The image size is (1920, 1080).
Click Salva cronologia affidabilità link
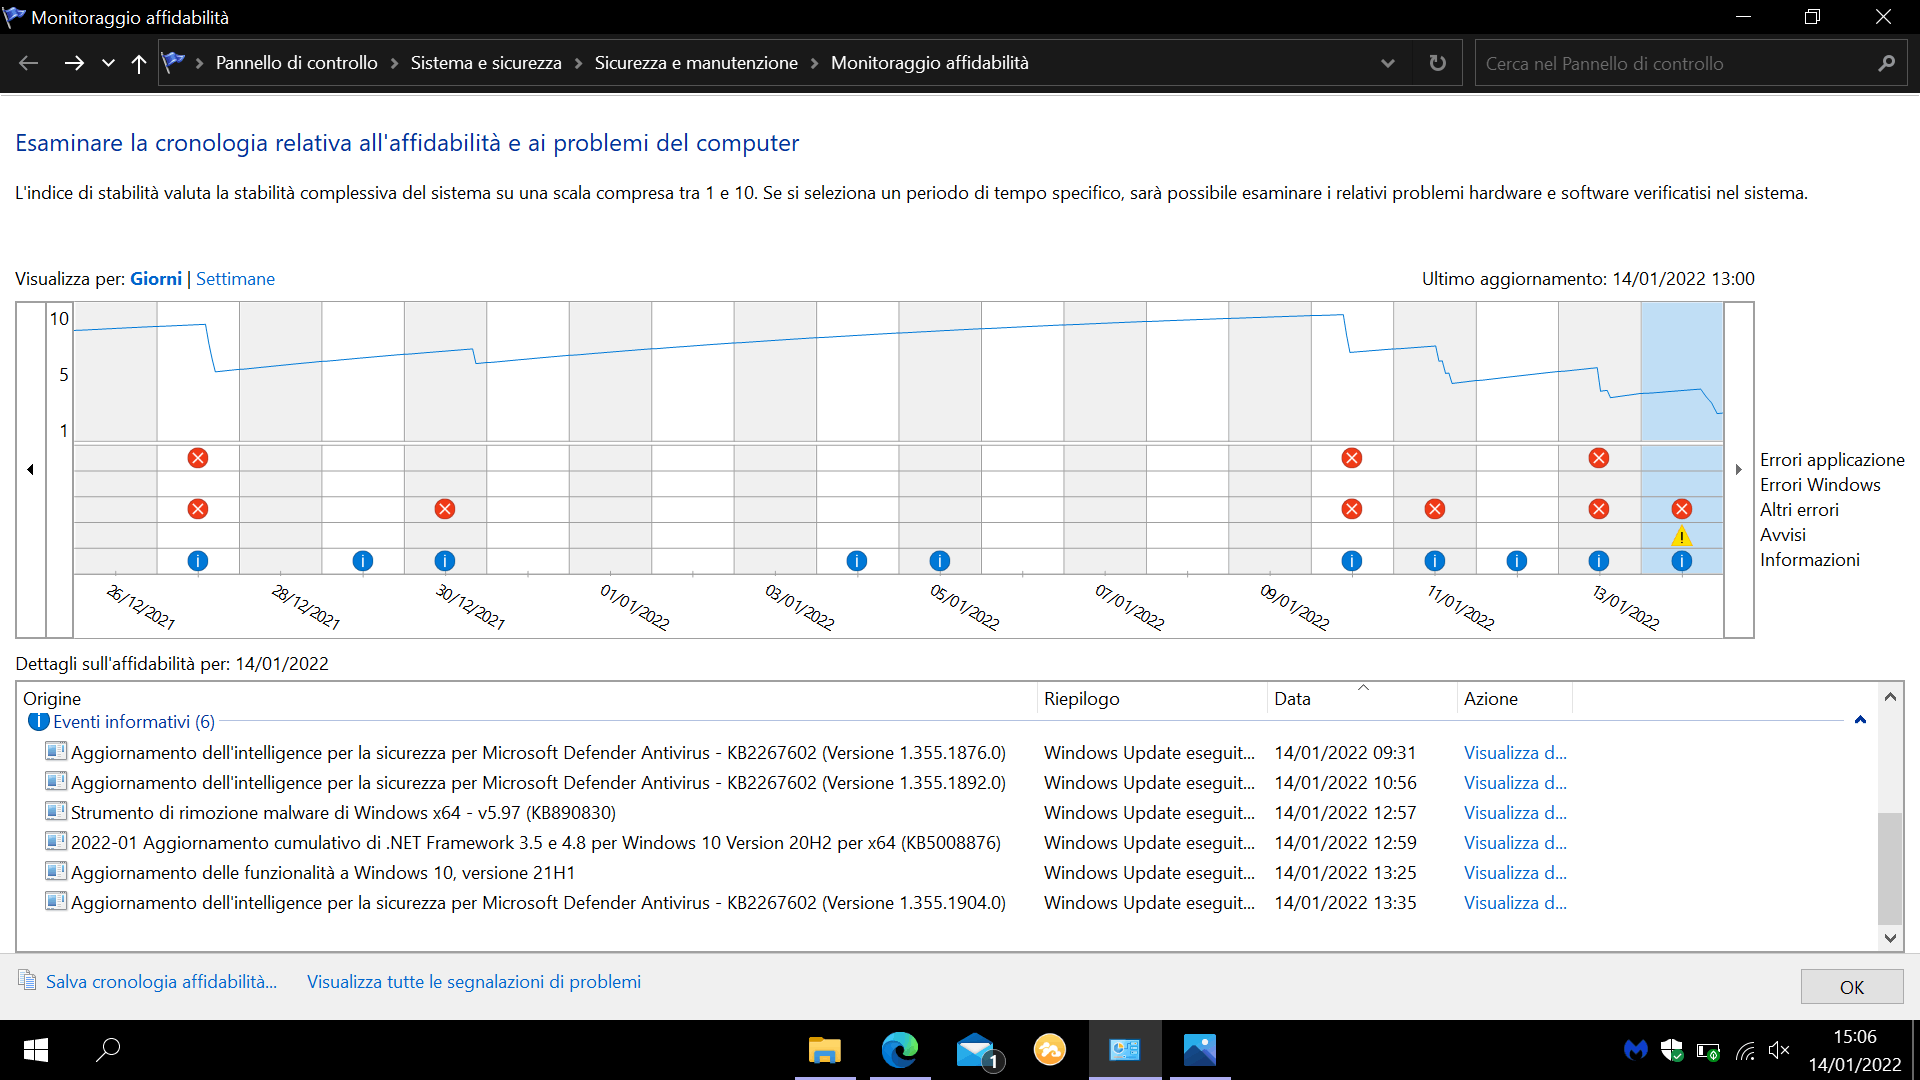point(161,982)
